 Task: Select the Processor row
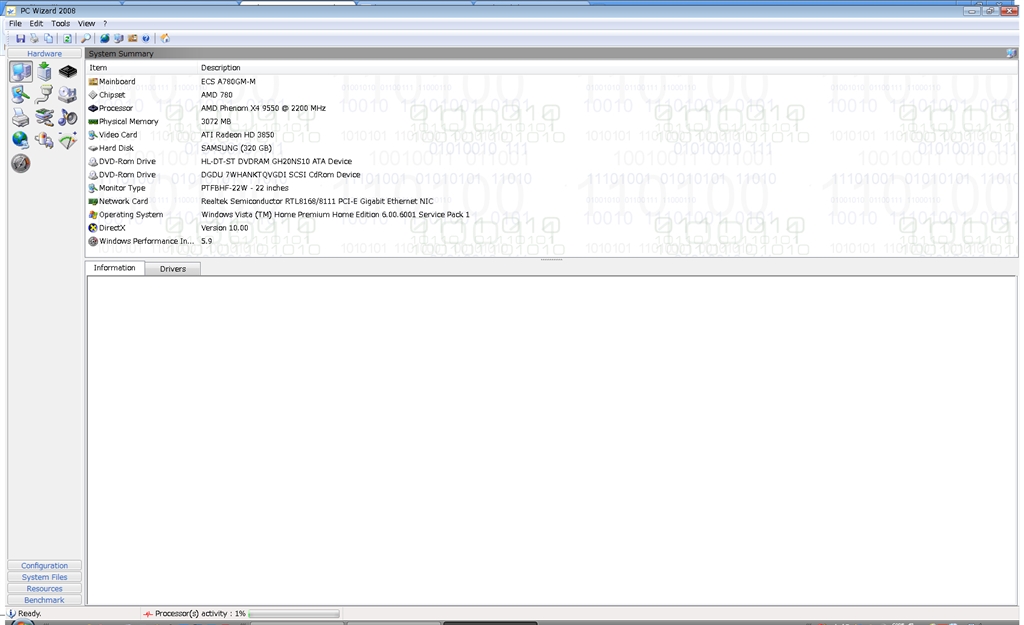pyautogui.click(x=552, y=108)
